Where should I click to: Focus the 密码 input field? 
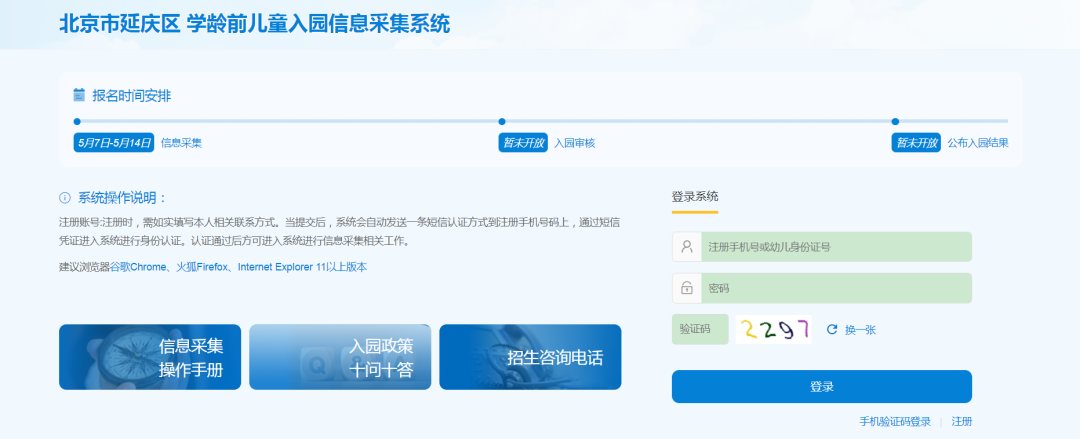(x=836, y=288)
